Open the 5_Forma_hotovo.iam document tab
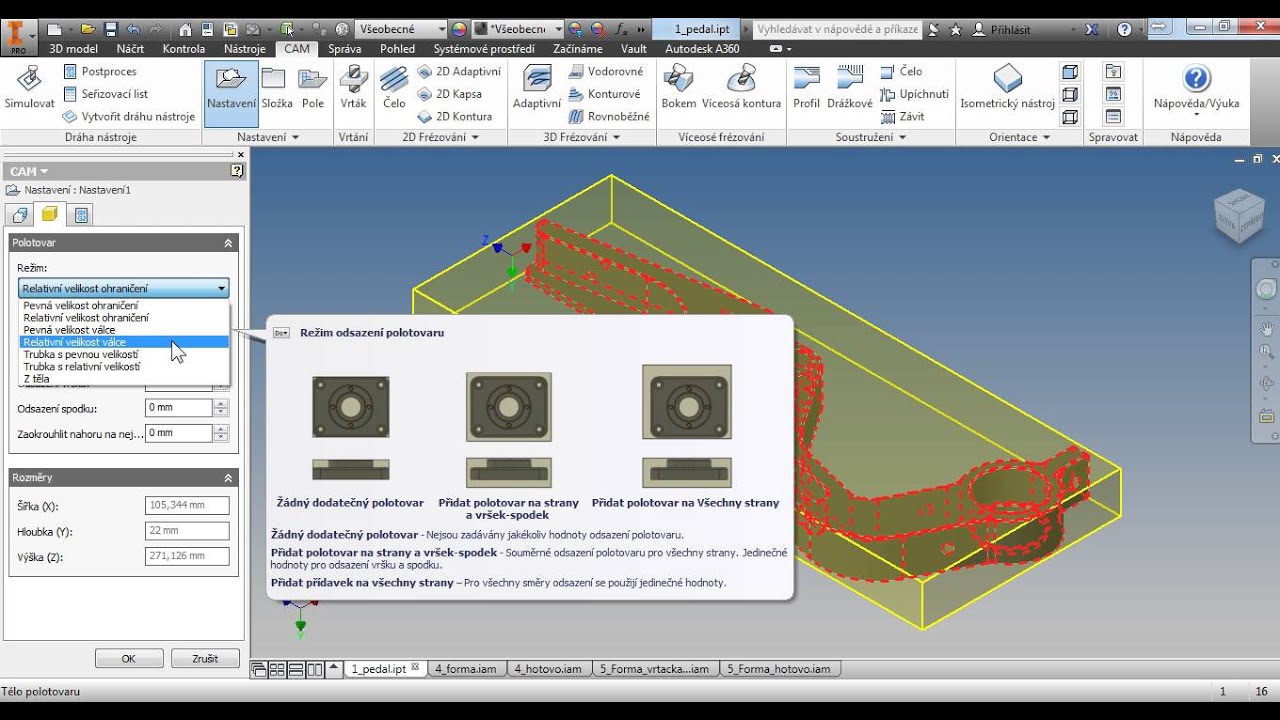Image resolution: width=1280 pixels, height=720 pixels. coord(778,669)
